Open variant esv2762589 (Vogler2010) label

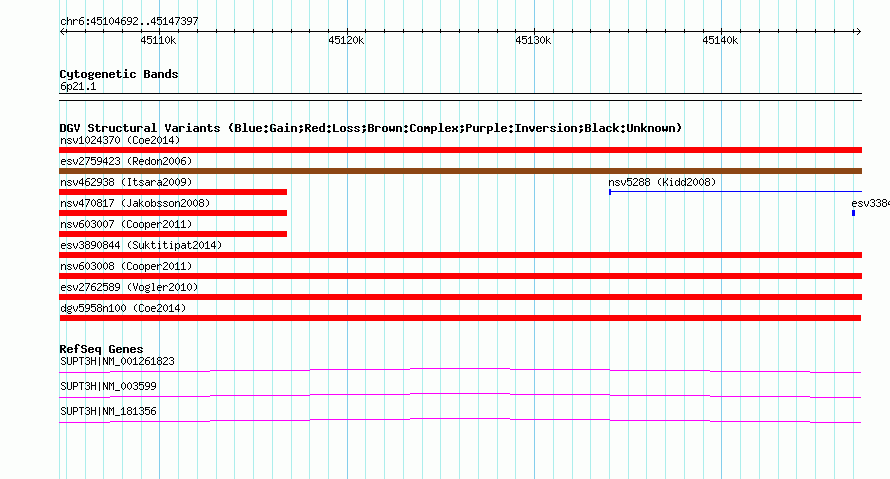pos(129,287)
